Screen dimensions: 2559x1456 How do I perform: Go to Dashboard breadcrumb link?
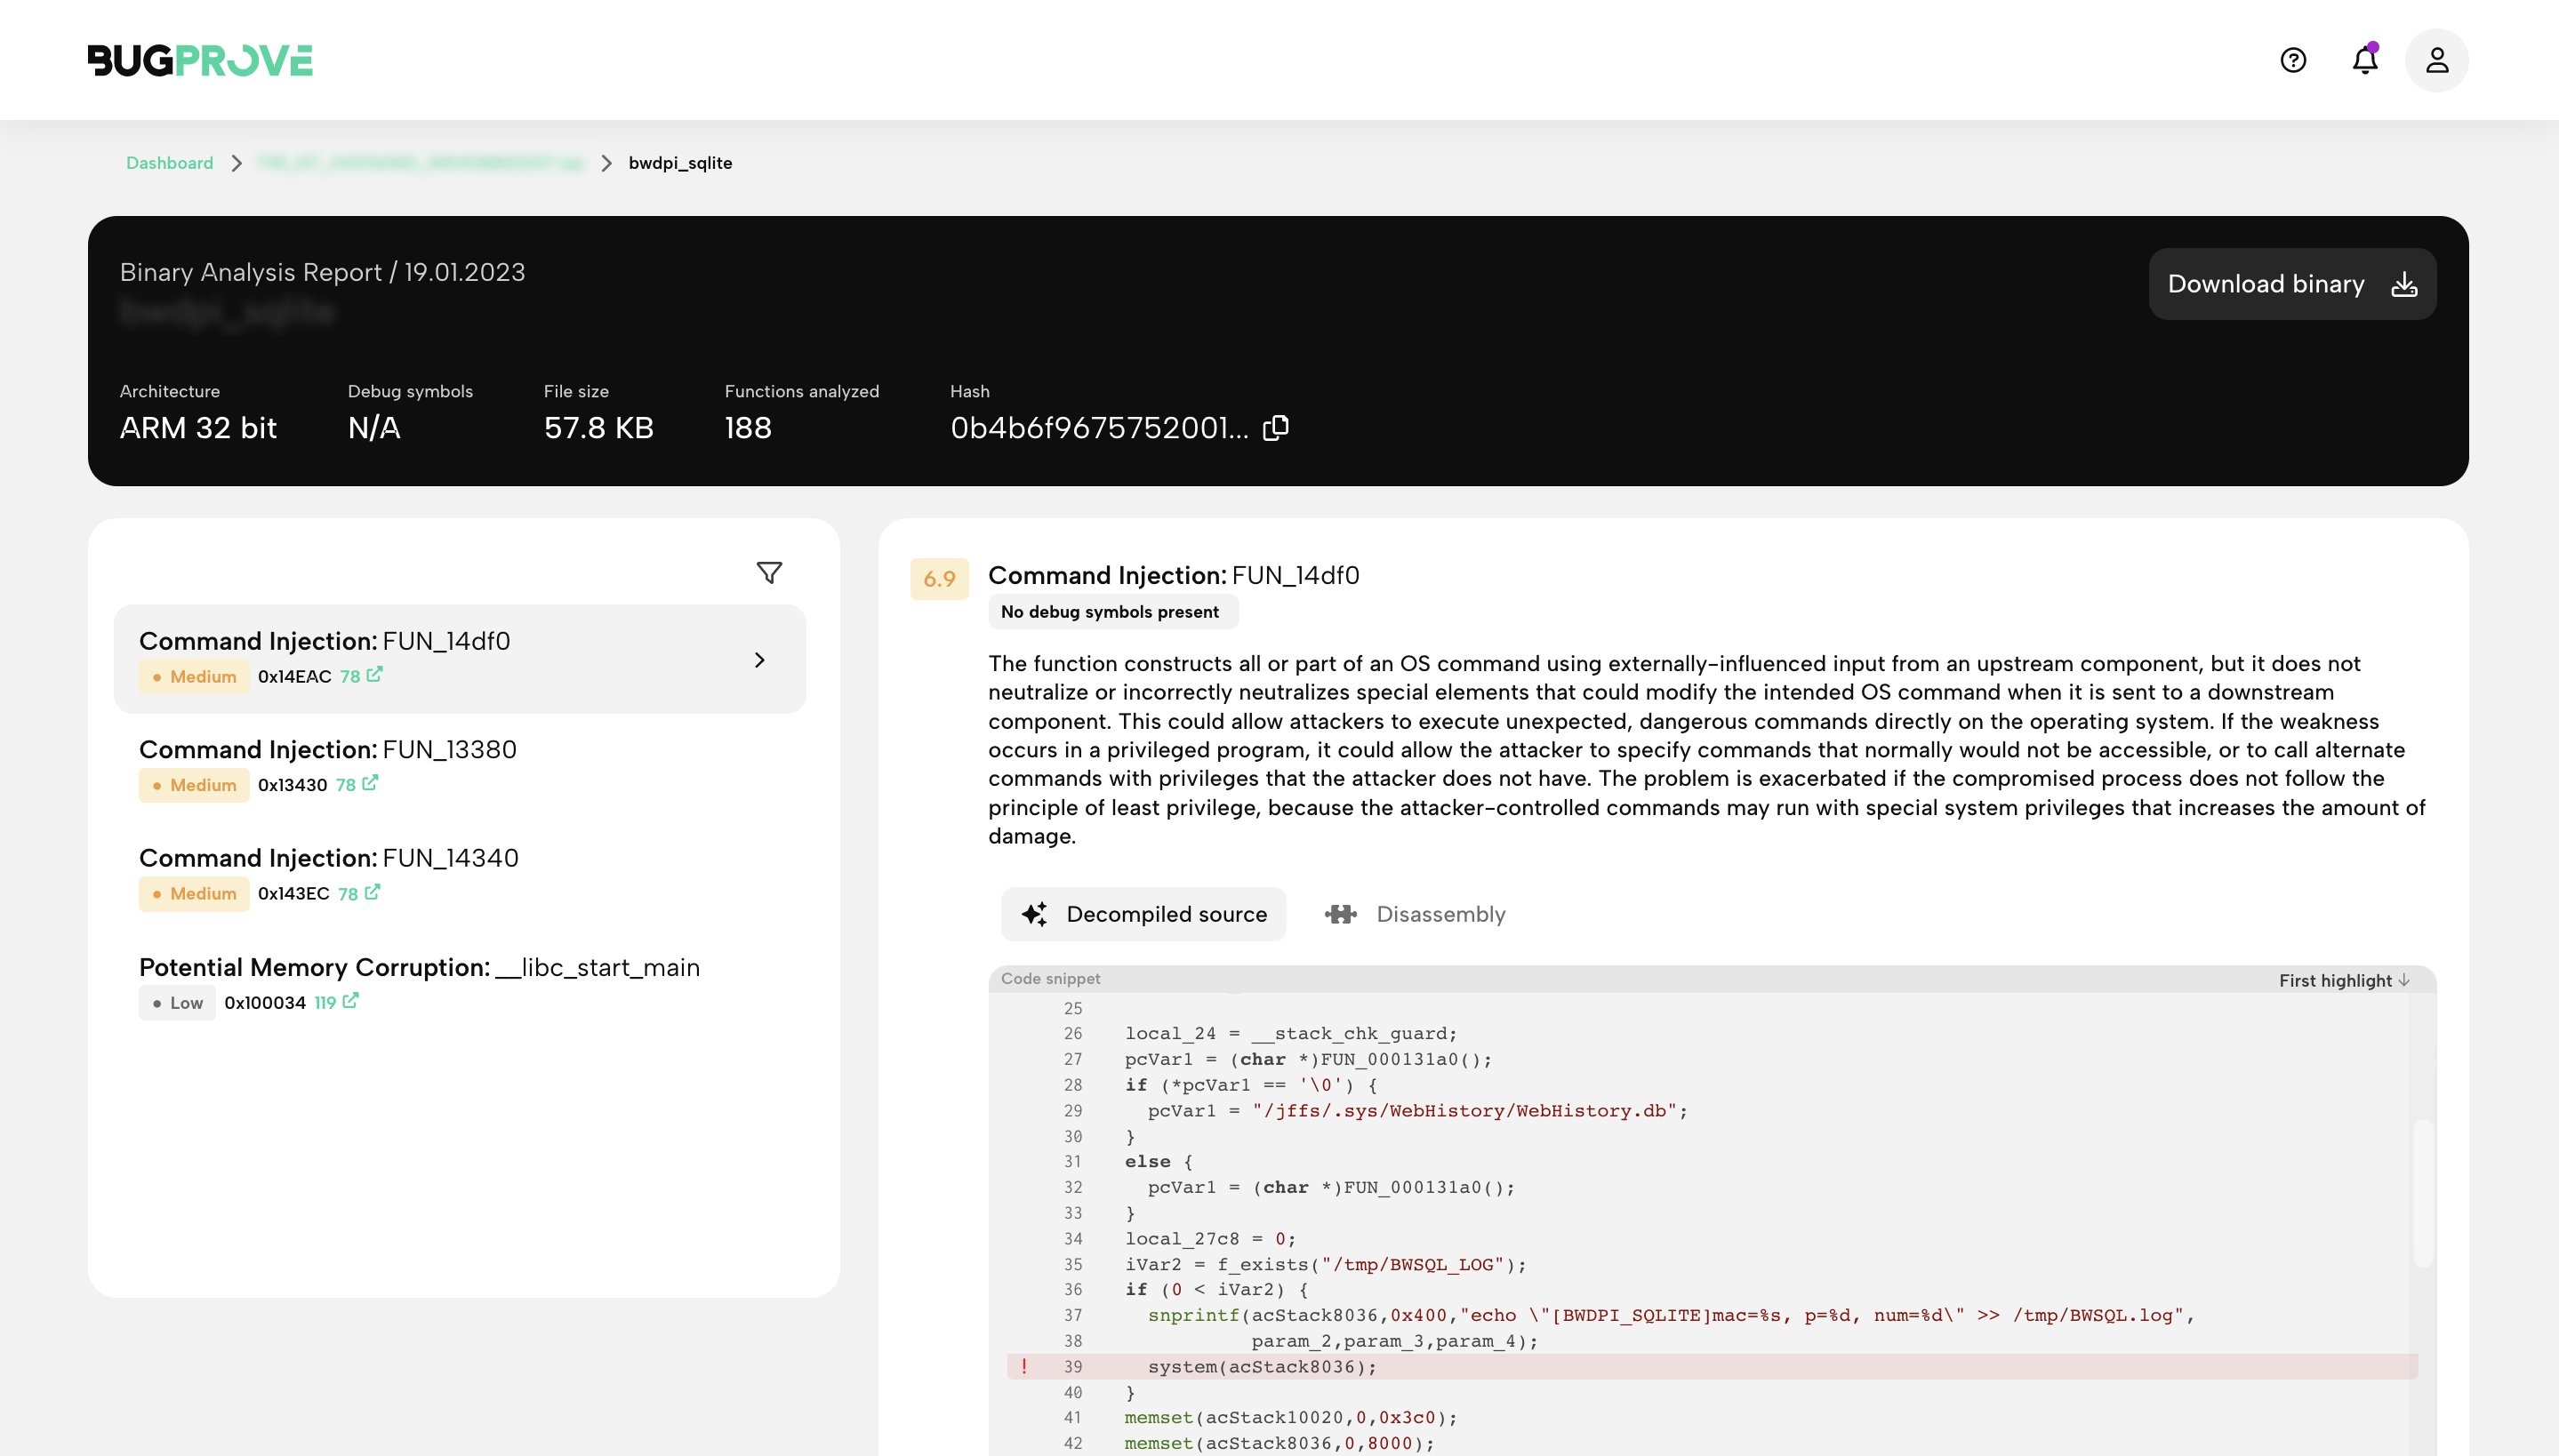(x=169, y=163)
